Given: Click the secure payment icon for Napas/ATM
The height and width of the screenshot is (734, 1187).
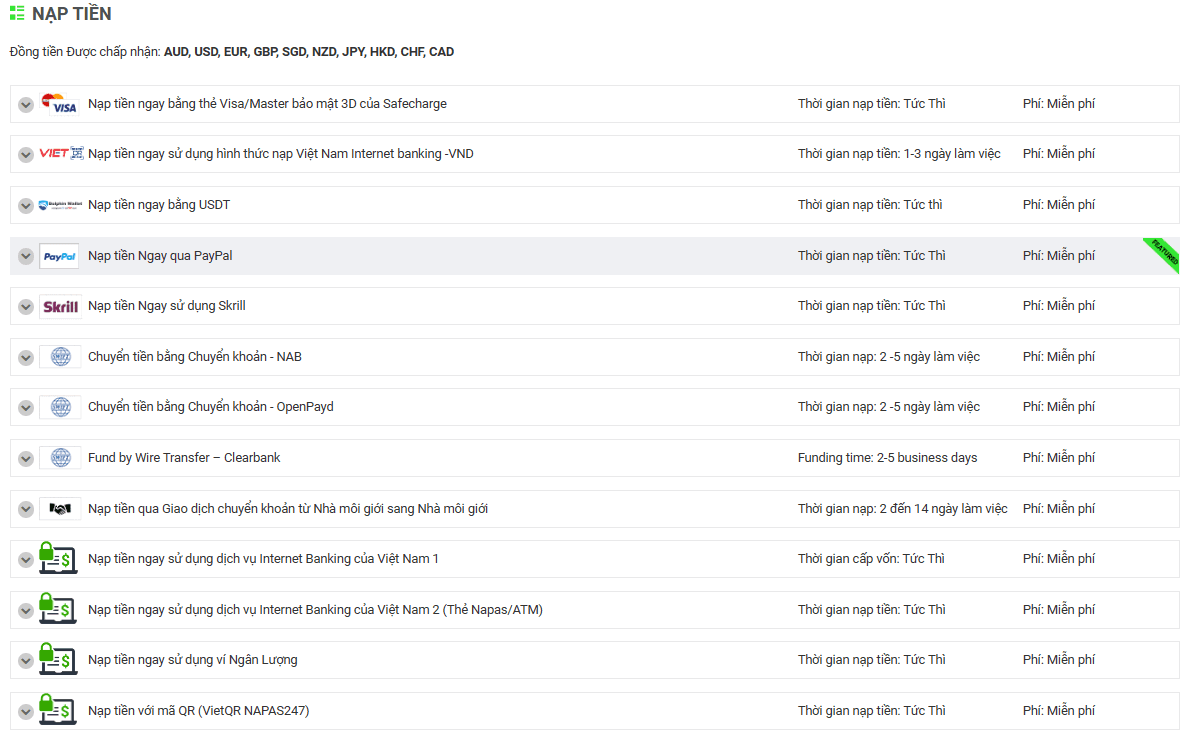Looking at the screenshot, I should coord(58,609).
